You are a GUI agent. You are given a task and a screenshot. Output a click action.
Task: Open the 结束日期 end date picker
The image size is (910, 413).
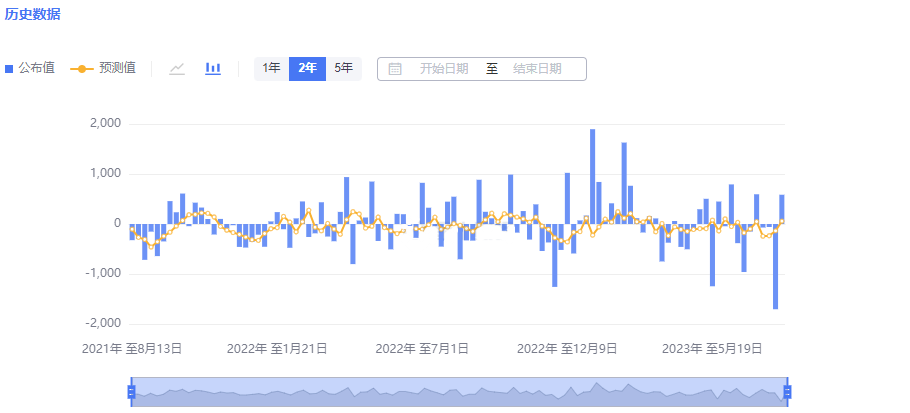point(537,69)
